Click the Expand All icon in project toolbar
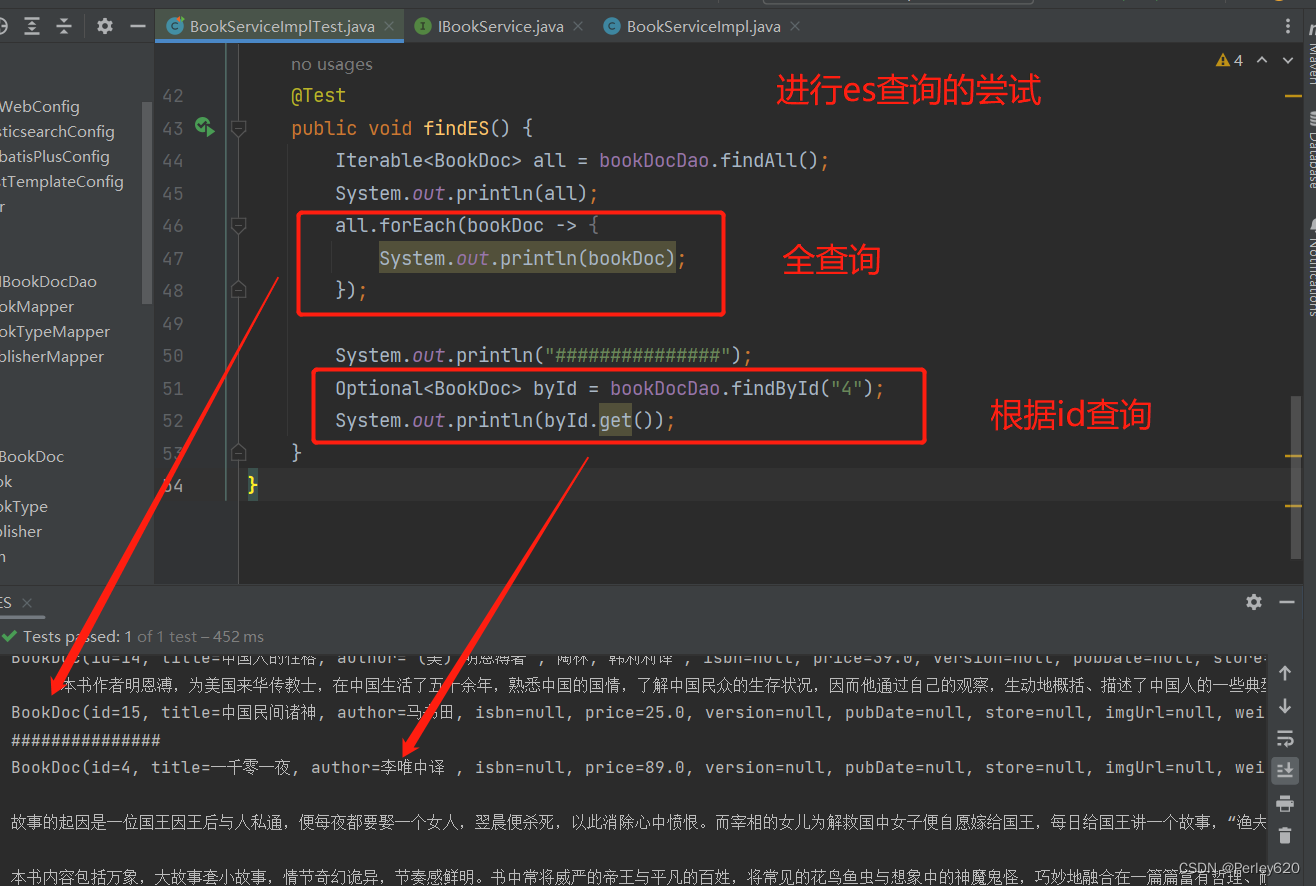 click(32, 26)
